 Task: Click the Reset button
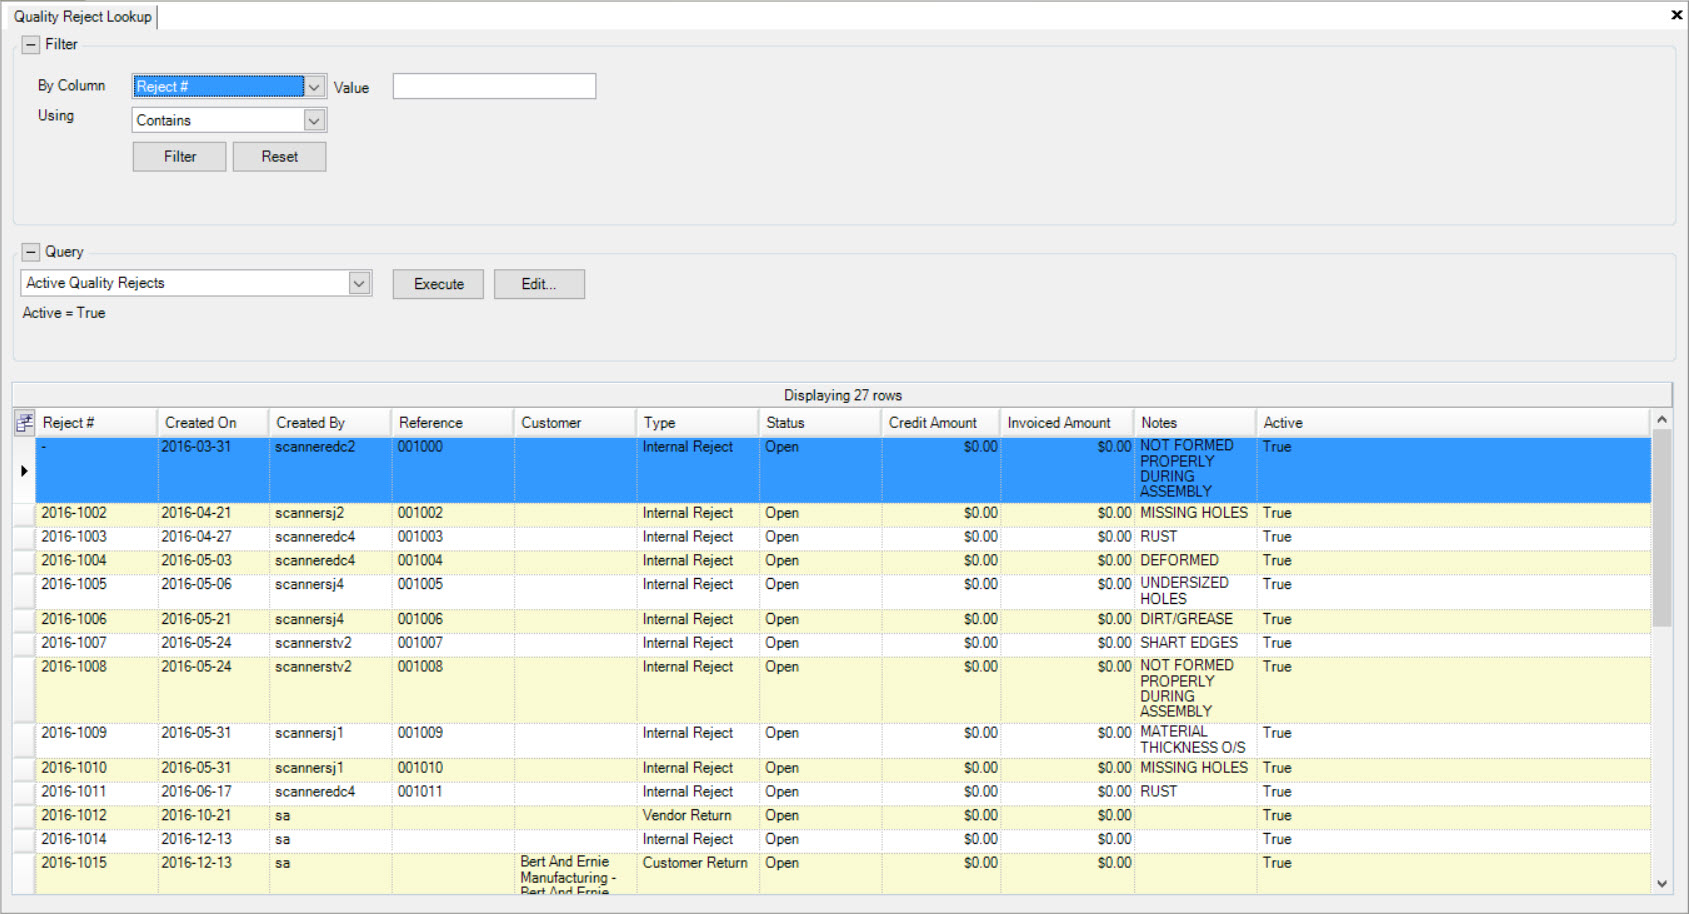pyautogui.click(x=279, y=156)
